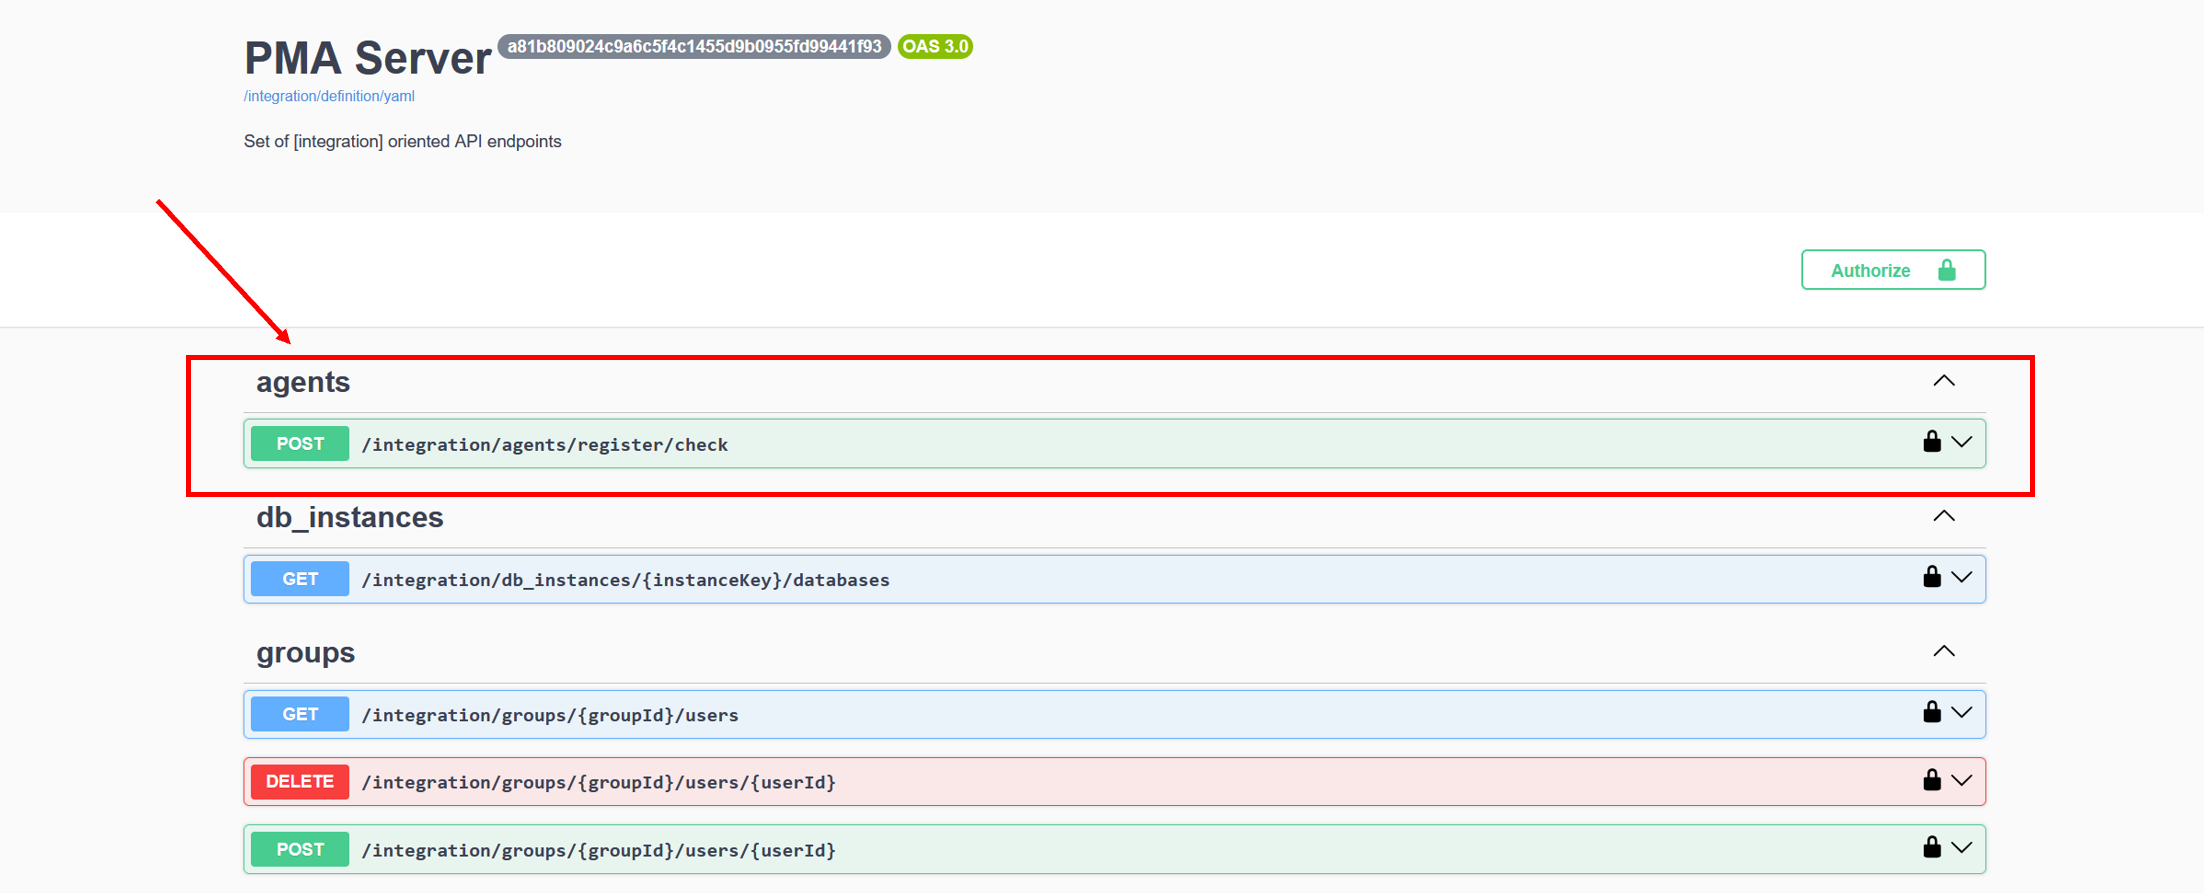Click the green POST badge for agents endpoint
Screen dimensions: 2204x893
pos(300,443)
